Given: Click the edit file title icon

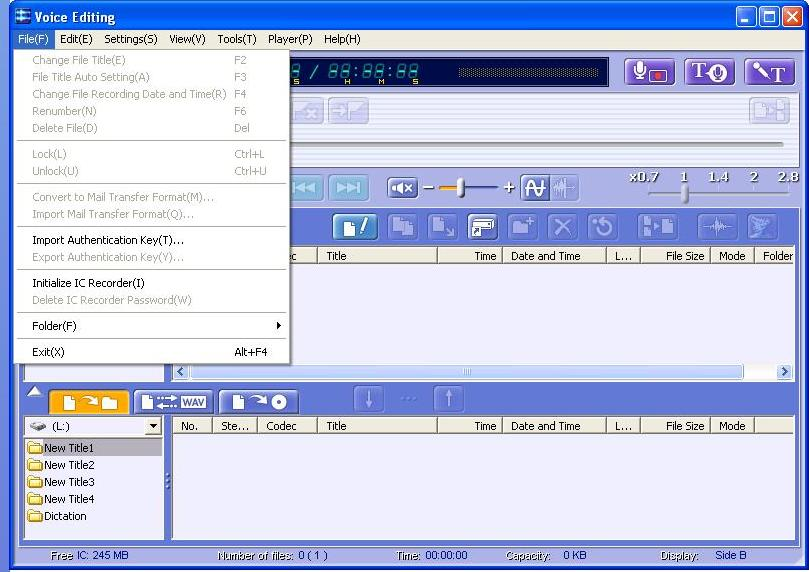Looking at the screenshot, I should (355, 227).
